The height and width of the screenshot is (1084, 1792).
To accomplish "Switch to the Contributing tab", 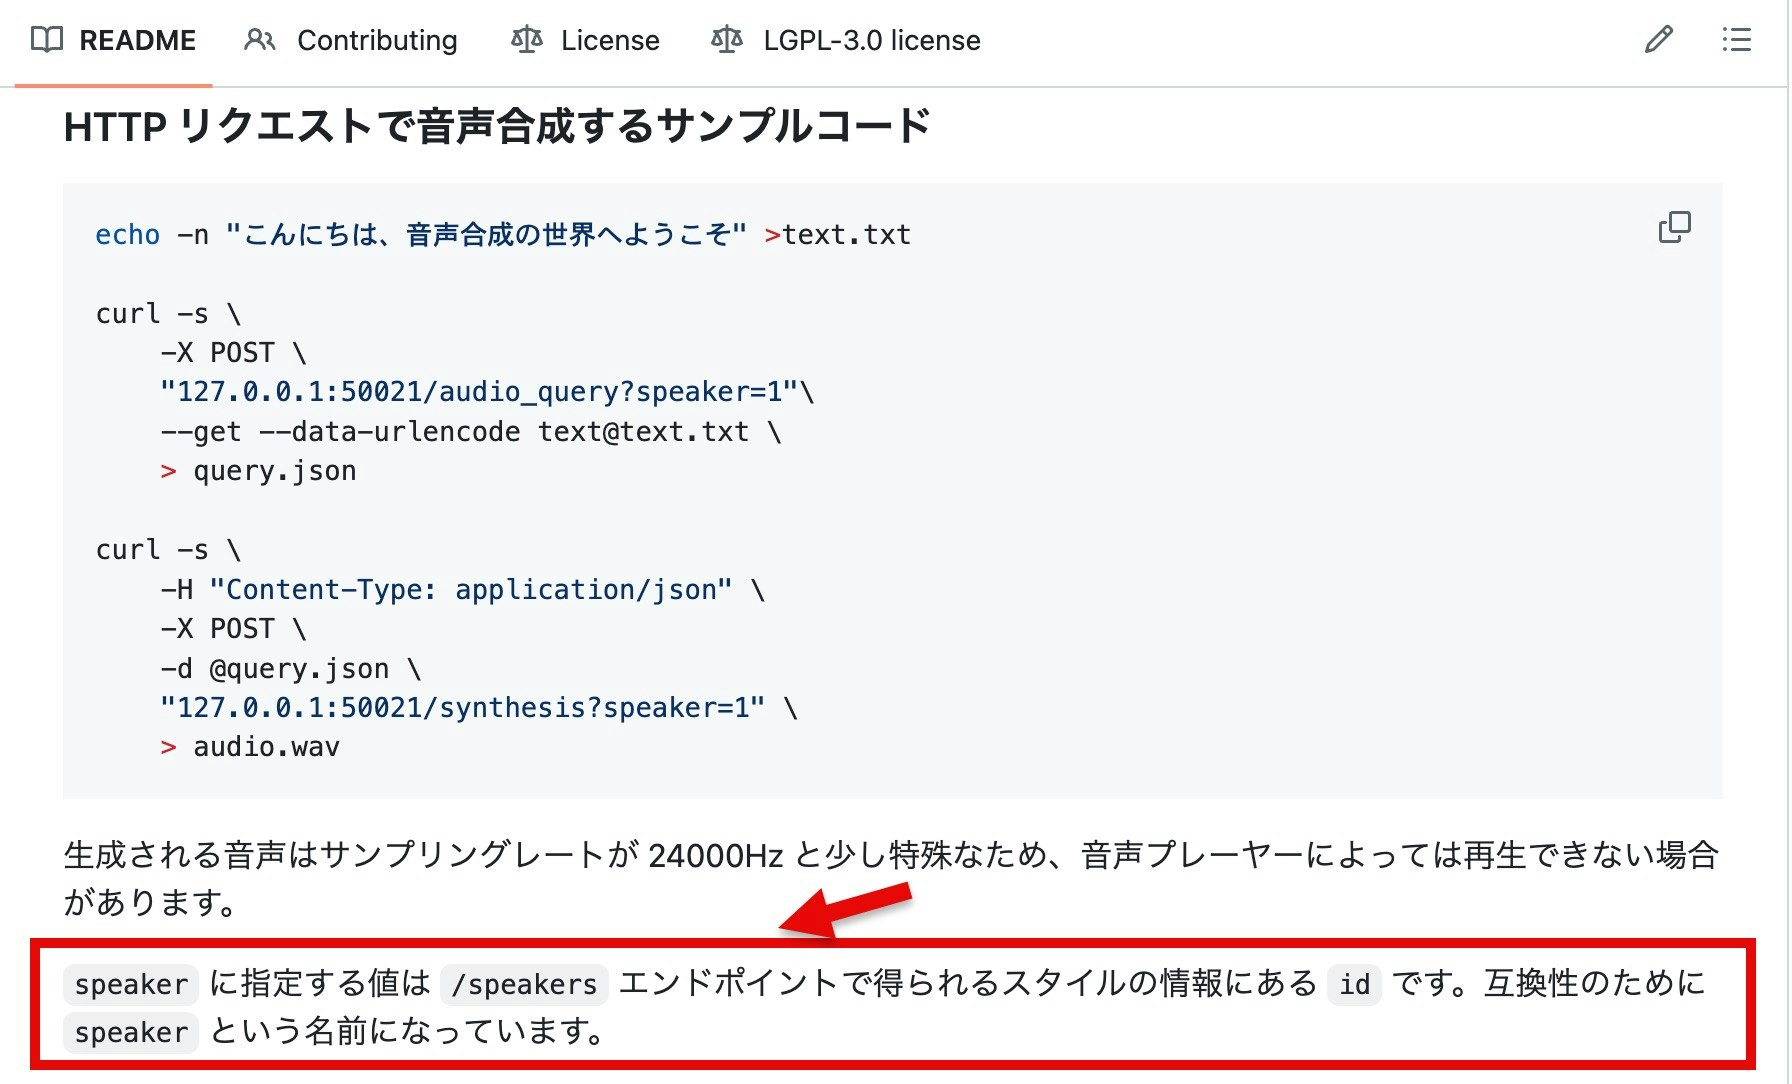I will [351, 41].
